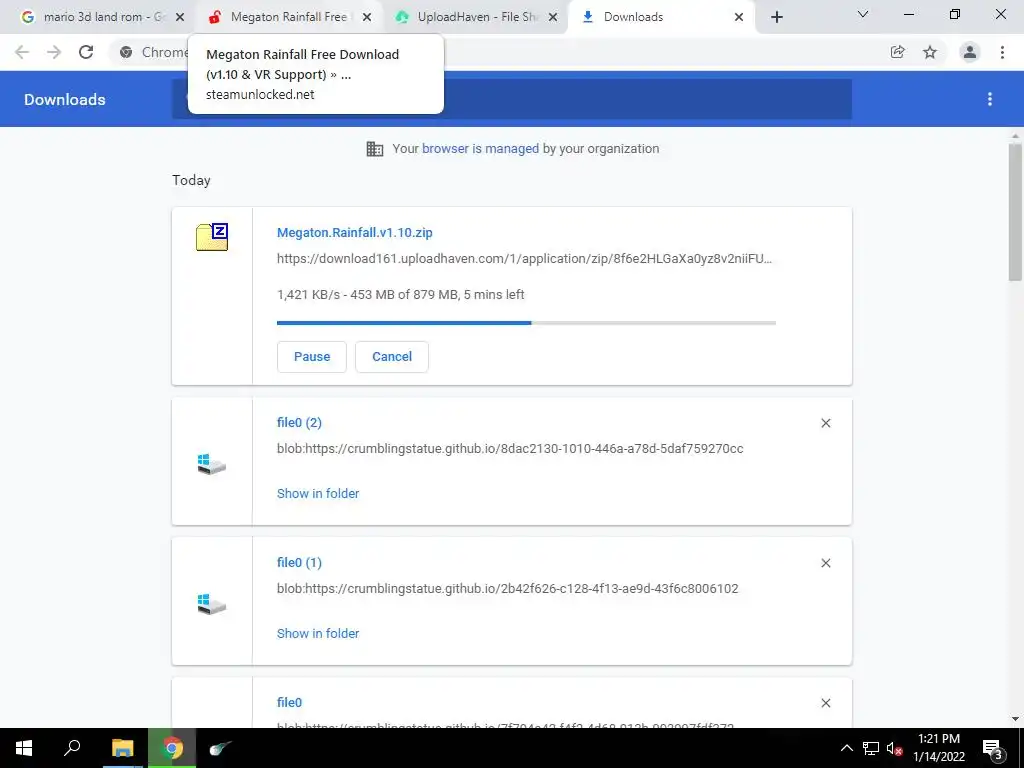The image size is (1024, 768).
Task: Close the mario 3d land rom tab
Action: pos(180,17)
